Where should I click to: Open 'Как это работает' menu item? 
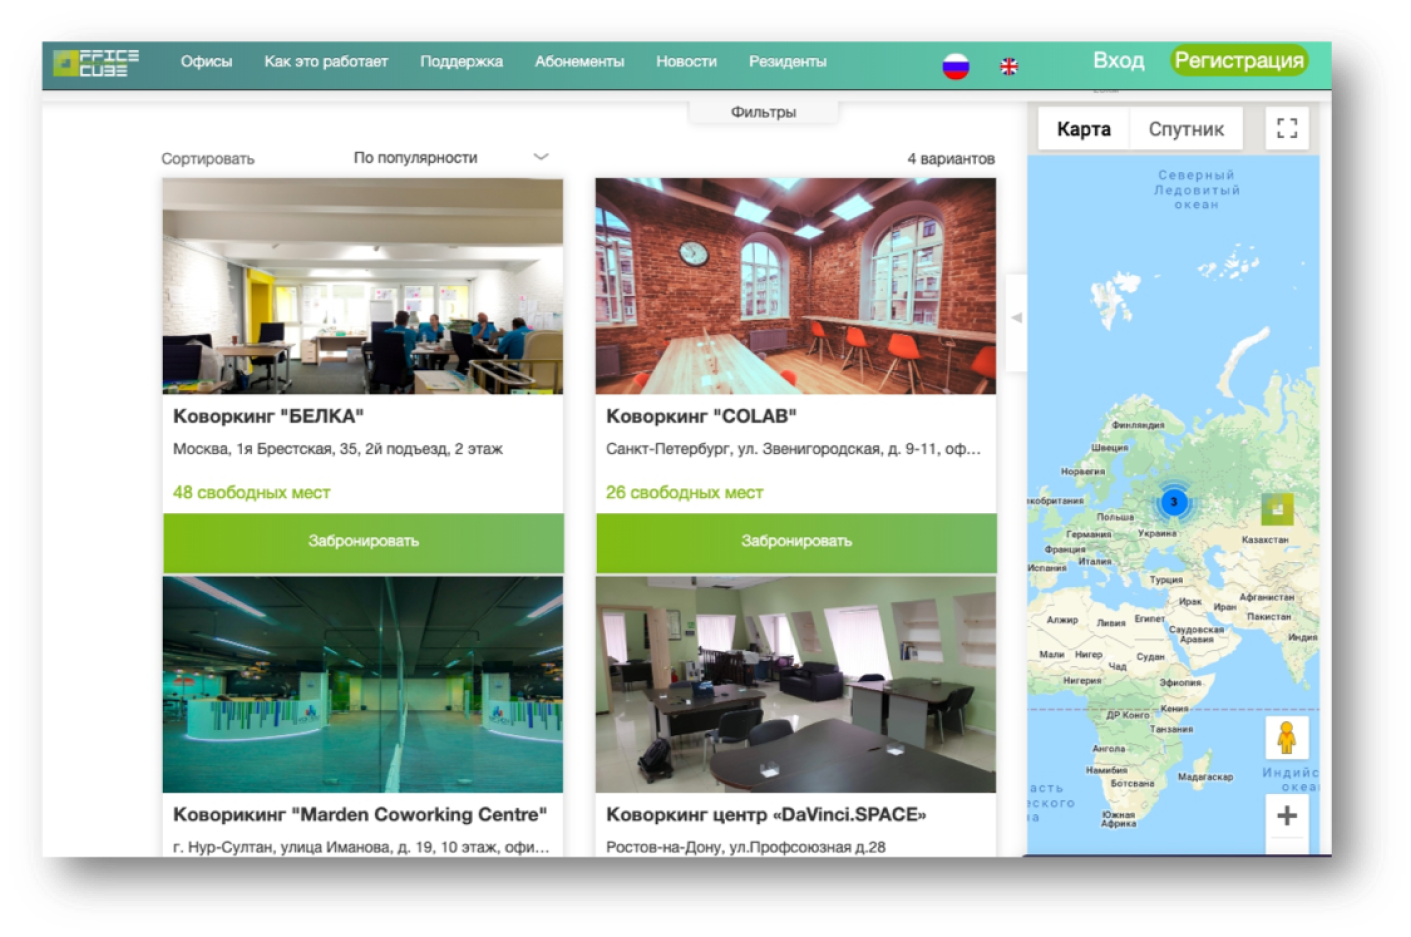point(326,62)
